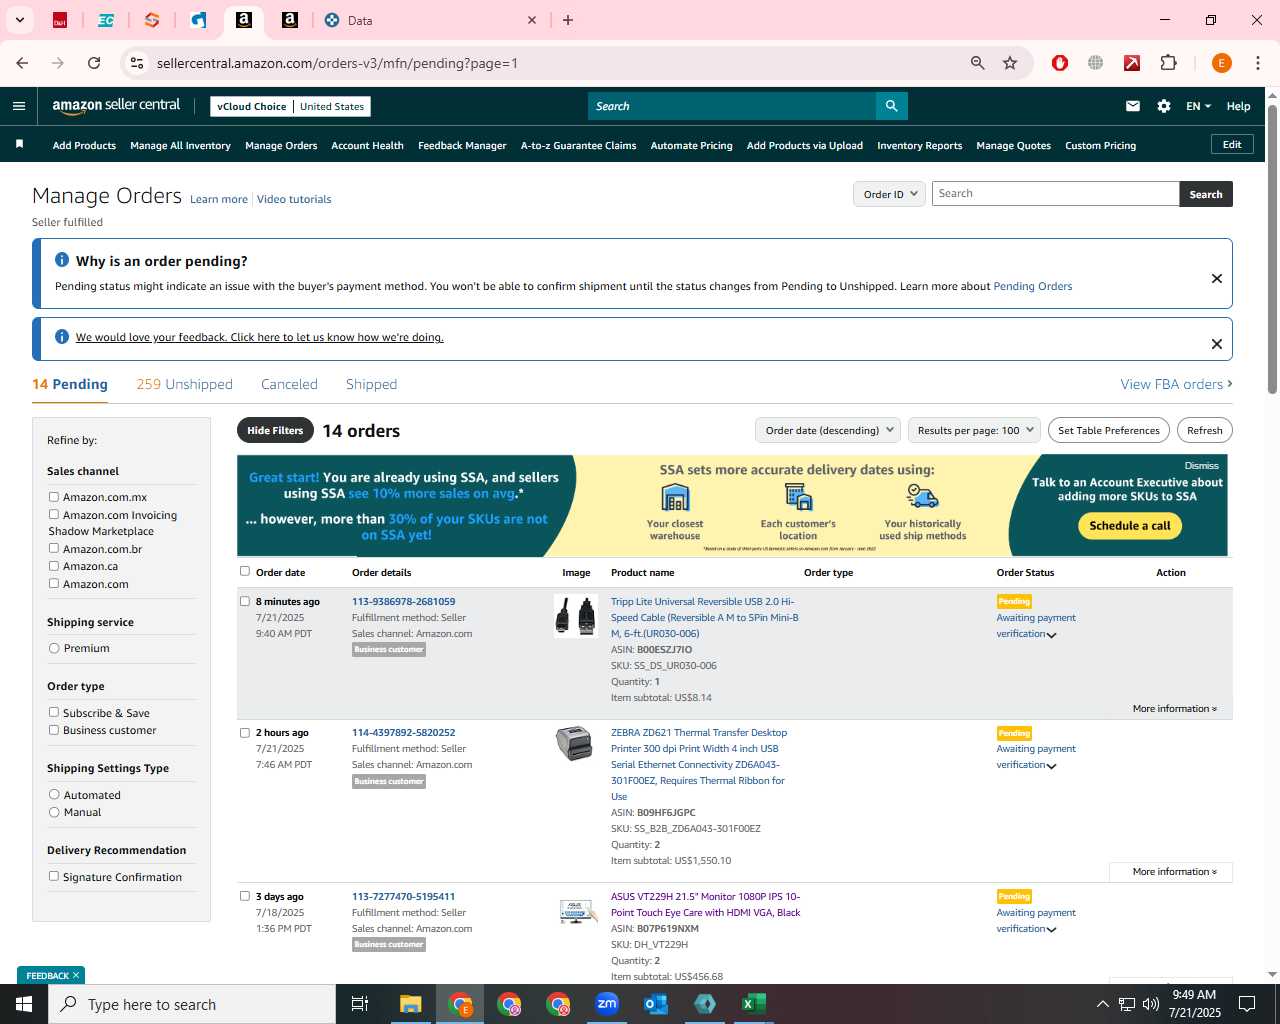Viewport: 1280px width, 1024px height.
Task: Check the Amazon.com.br sales channel filter
Action: 54,548
